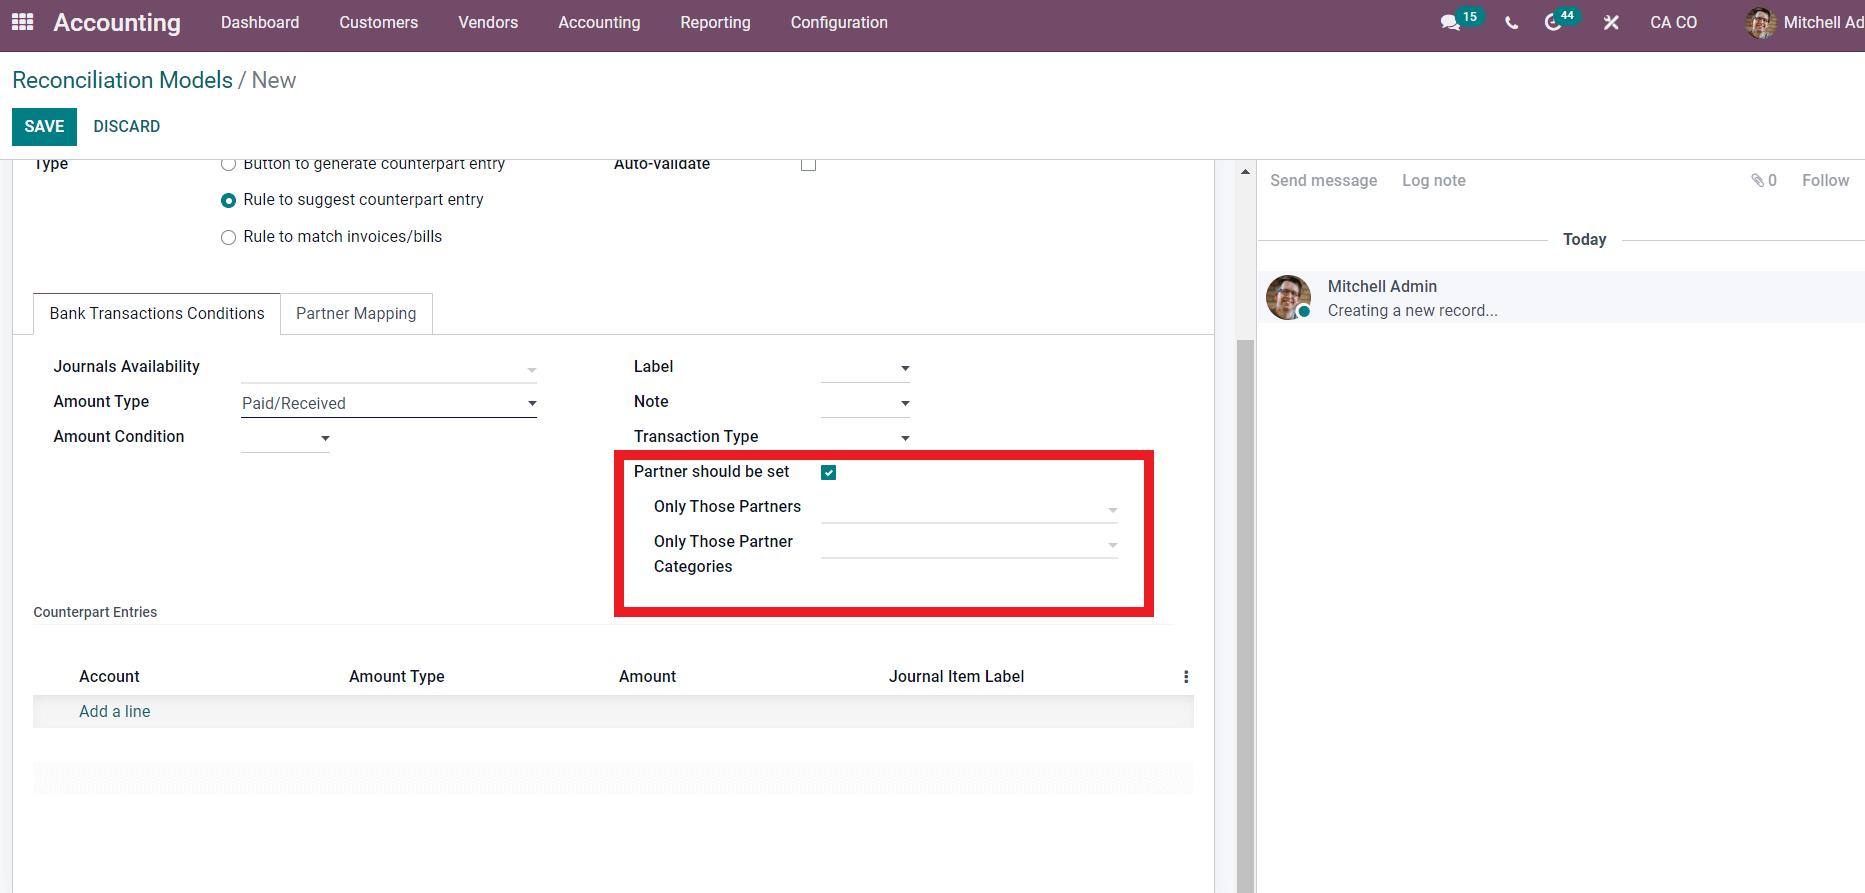Screen dimensions: 1865x893
Task: Open the Configuration menu
Action: coord(839,22)
